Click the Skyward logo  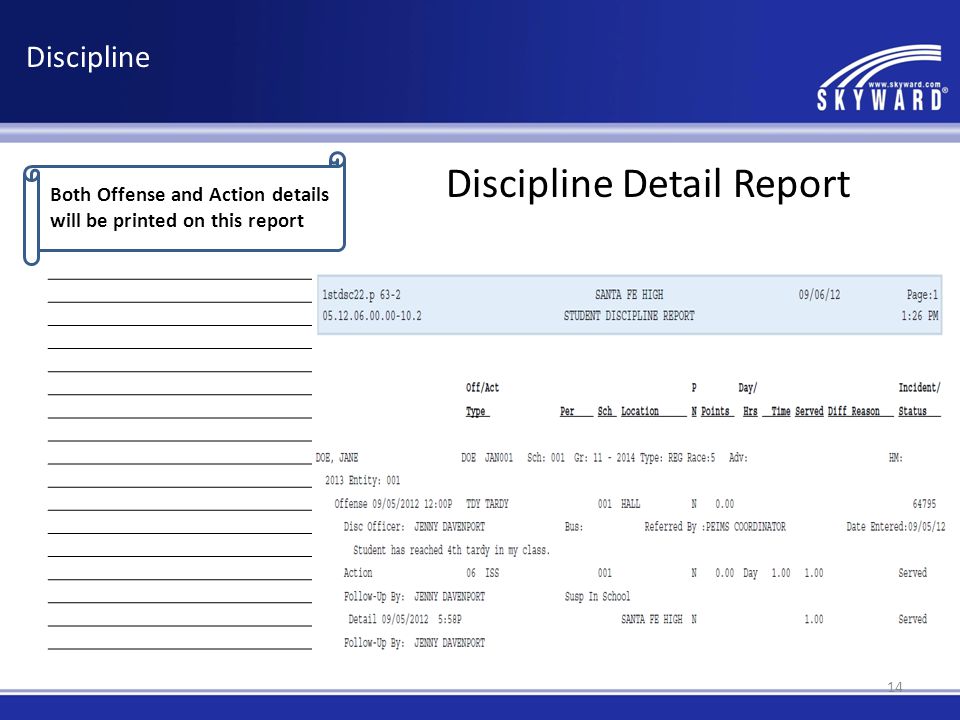[882, 78]
